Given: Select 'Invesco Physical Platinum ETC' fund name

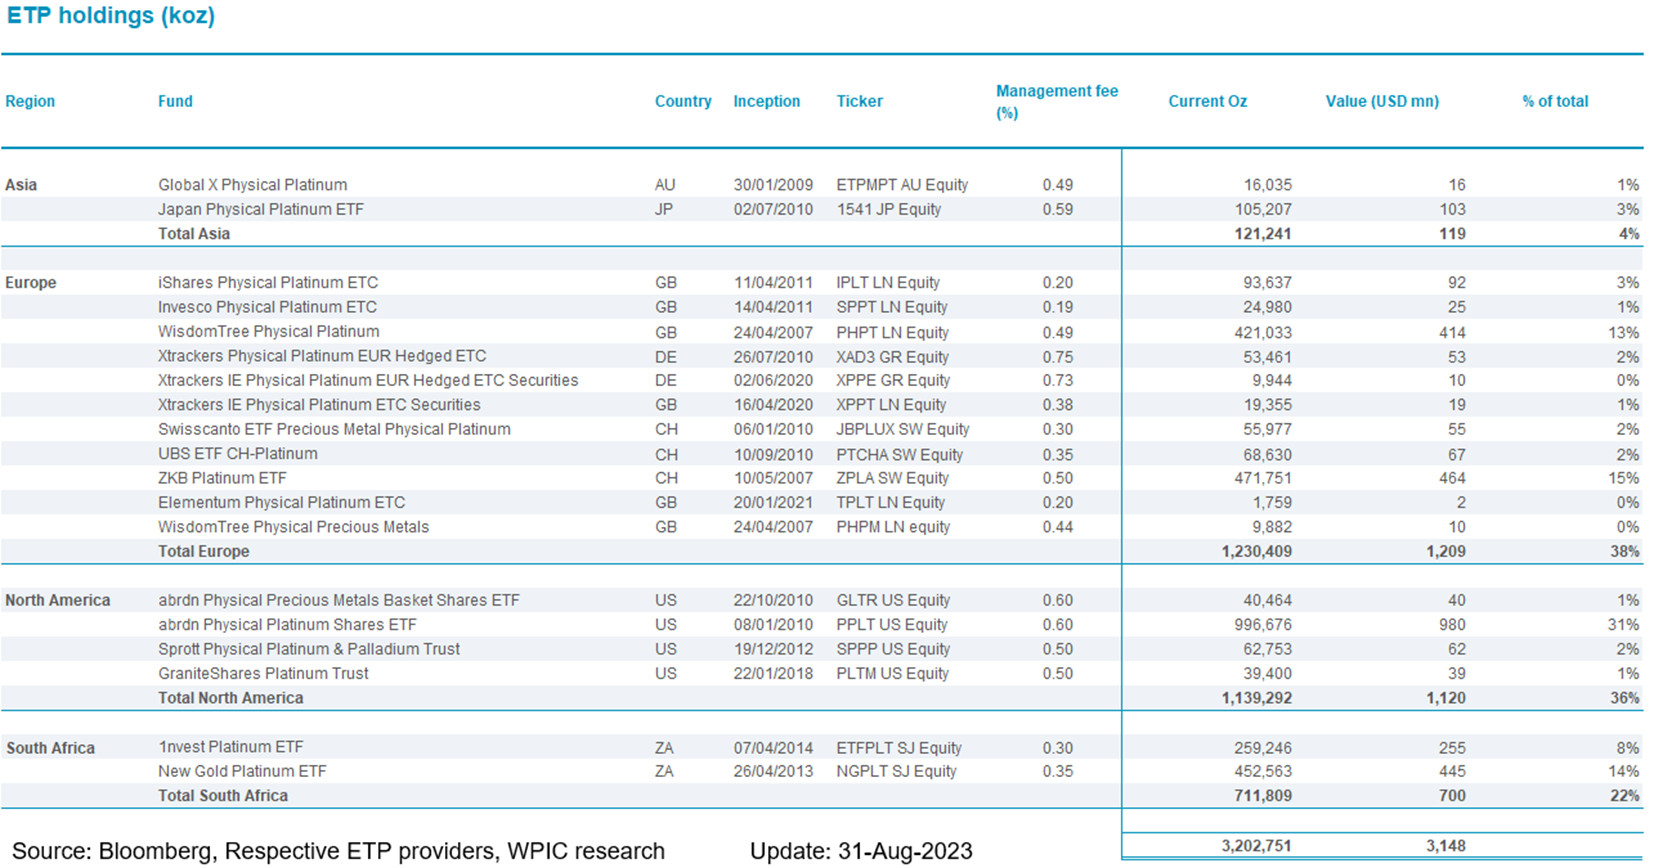Looking at the screenshot, I should 267,307.
